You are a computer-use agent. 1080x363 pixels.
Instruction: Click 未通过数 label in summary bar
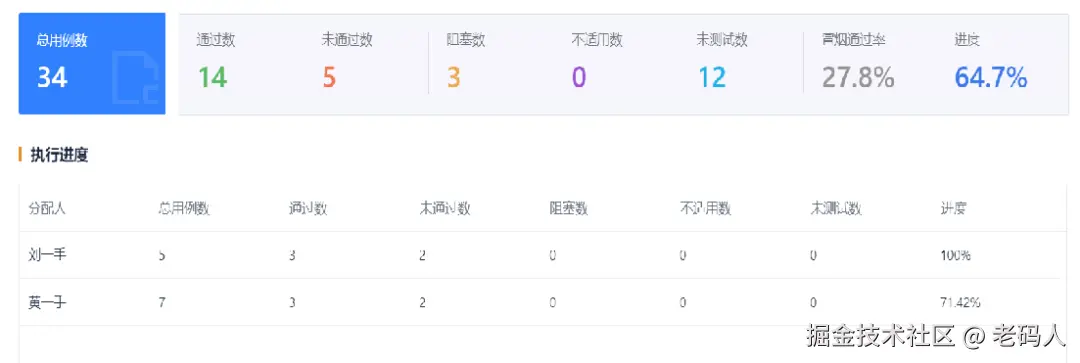click(347, 40)
